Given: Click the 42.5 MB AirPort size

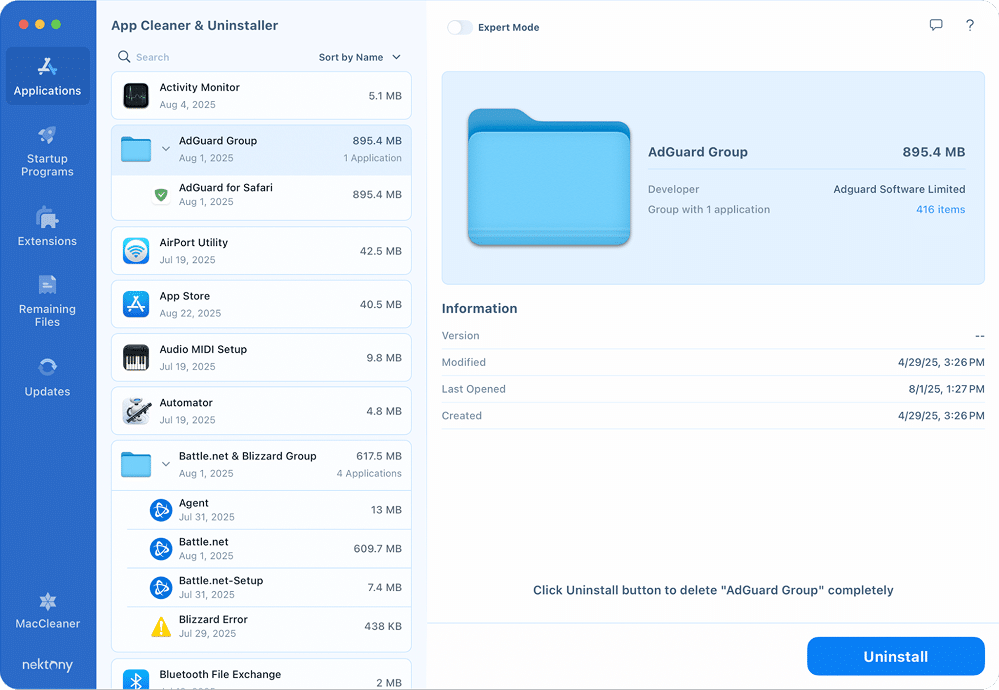Looking at the screenshot, I should click(380, 251).
